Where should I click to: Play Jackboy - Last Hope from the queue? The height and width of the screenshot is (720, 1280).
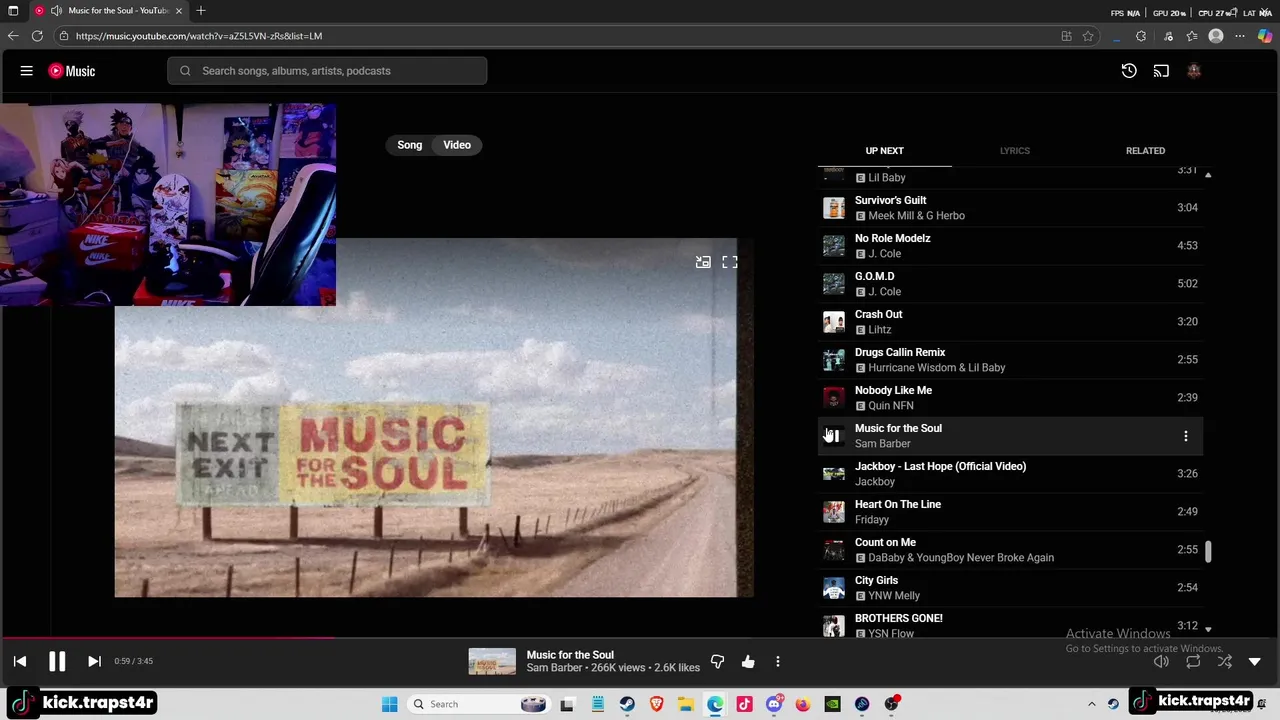pyautogui.click(x=1010, y=474)
